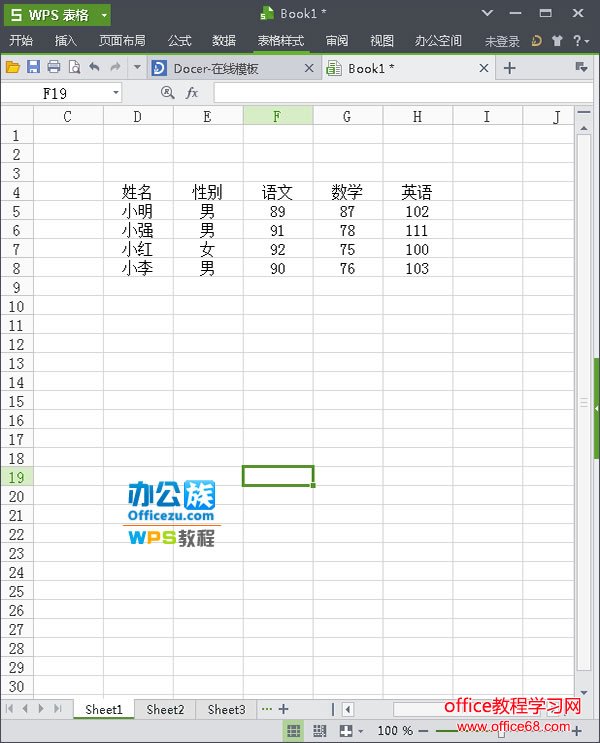
Task: Expand the WPS 表格 dropdown arrow
Action: click(x=104, y=15)
